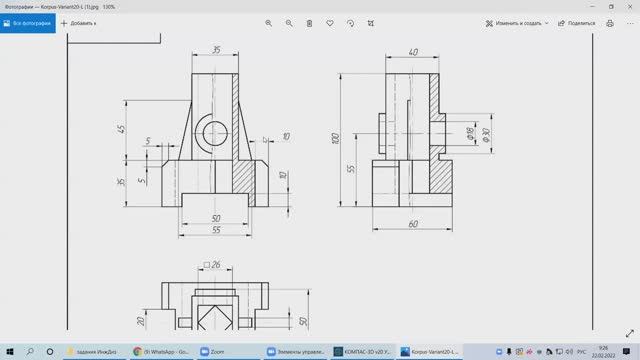
Task: Go back to Все фотографии
Action: pos(28,23)
